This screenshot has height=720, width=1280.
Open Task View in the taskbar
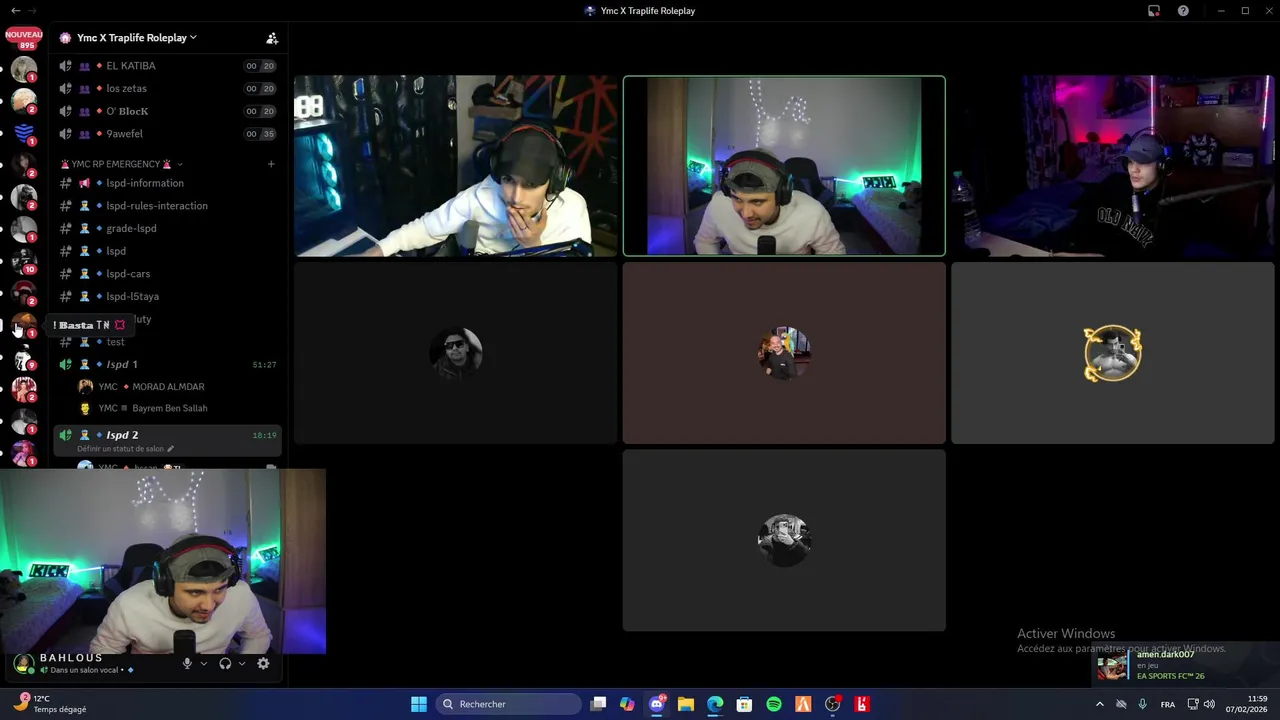click(x=598, y=704)
